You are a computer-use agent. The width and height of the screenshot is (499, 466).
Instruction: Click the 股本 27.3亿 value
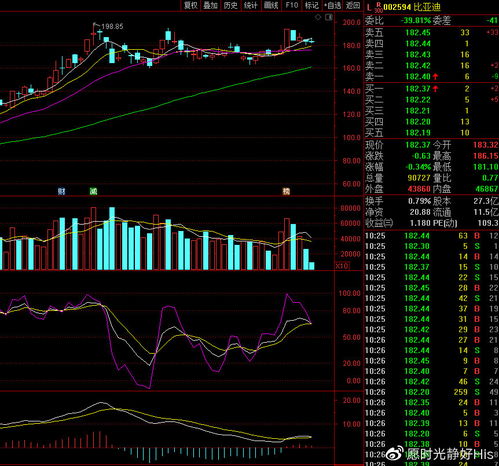[486, 201]
